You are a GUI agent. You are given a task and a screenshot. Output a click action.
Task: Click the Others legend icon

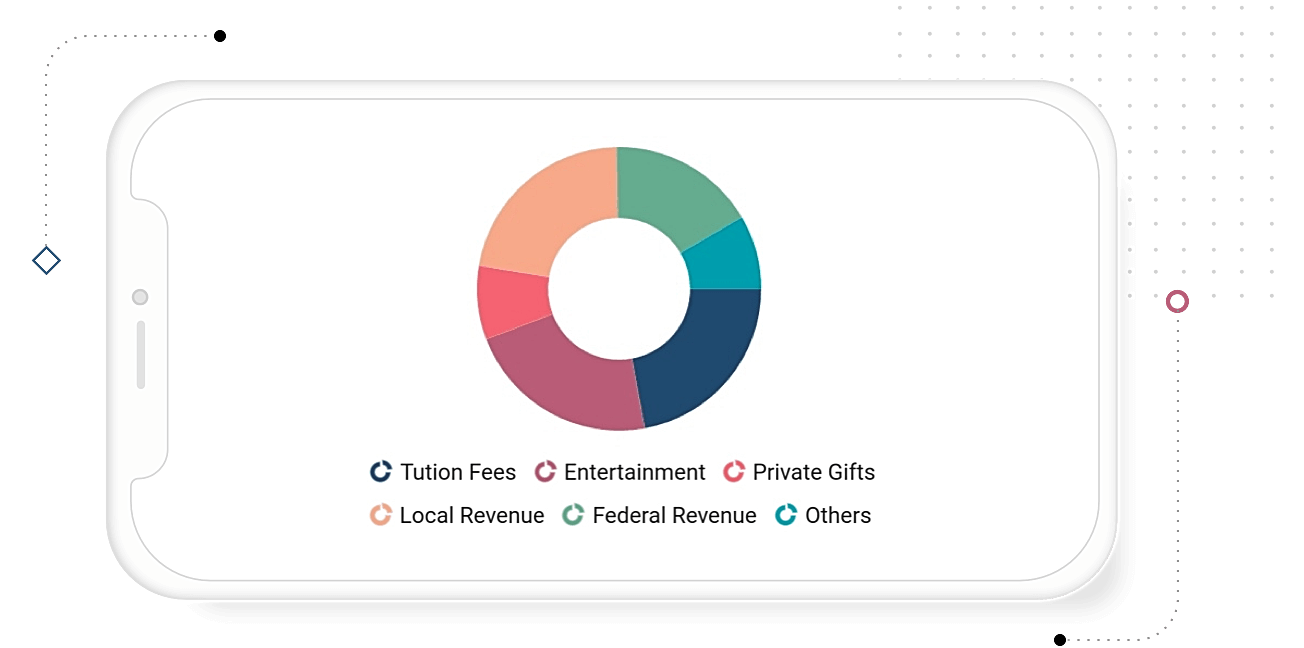(x=786, y=515)
